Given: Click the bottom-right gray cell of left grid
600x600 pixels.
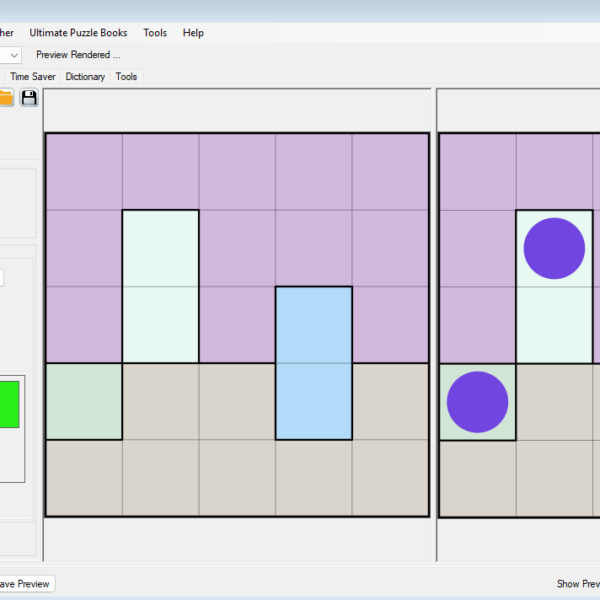Looking at the screenshot, I should (x=390, y=478).
